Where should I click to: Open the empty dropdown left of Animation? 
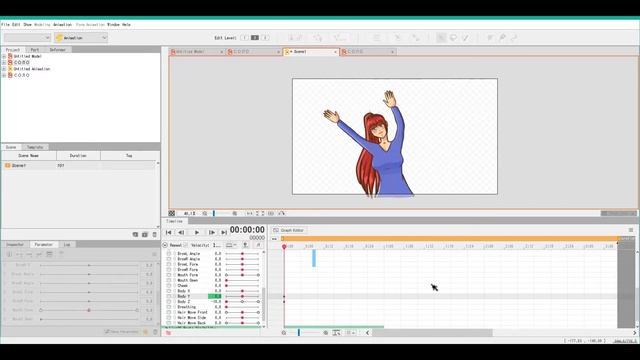tap(27, 38)
